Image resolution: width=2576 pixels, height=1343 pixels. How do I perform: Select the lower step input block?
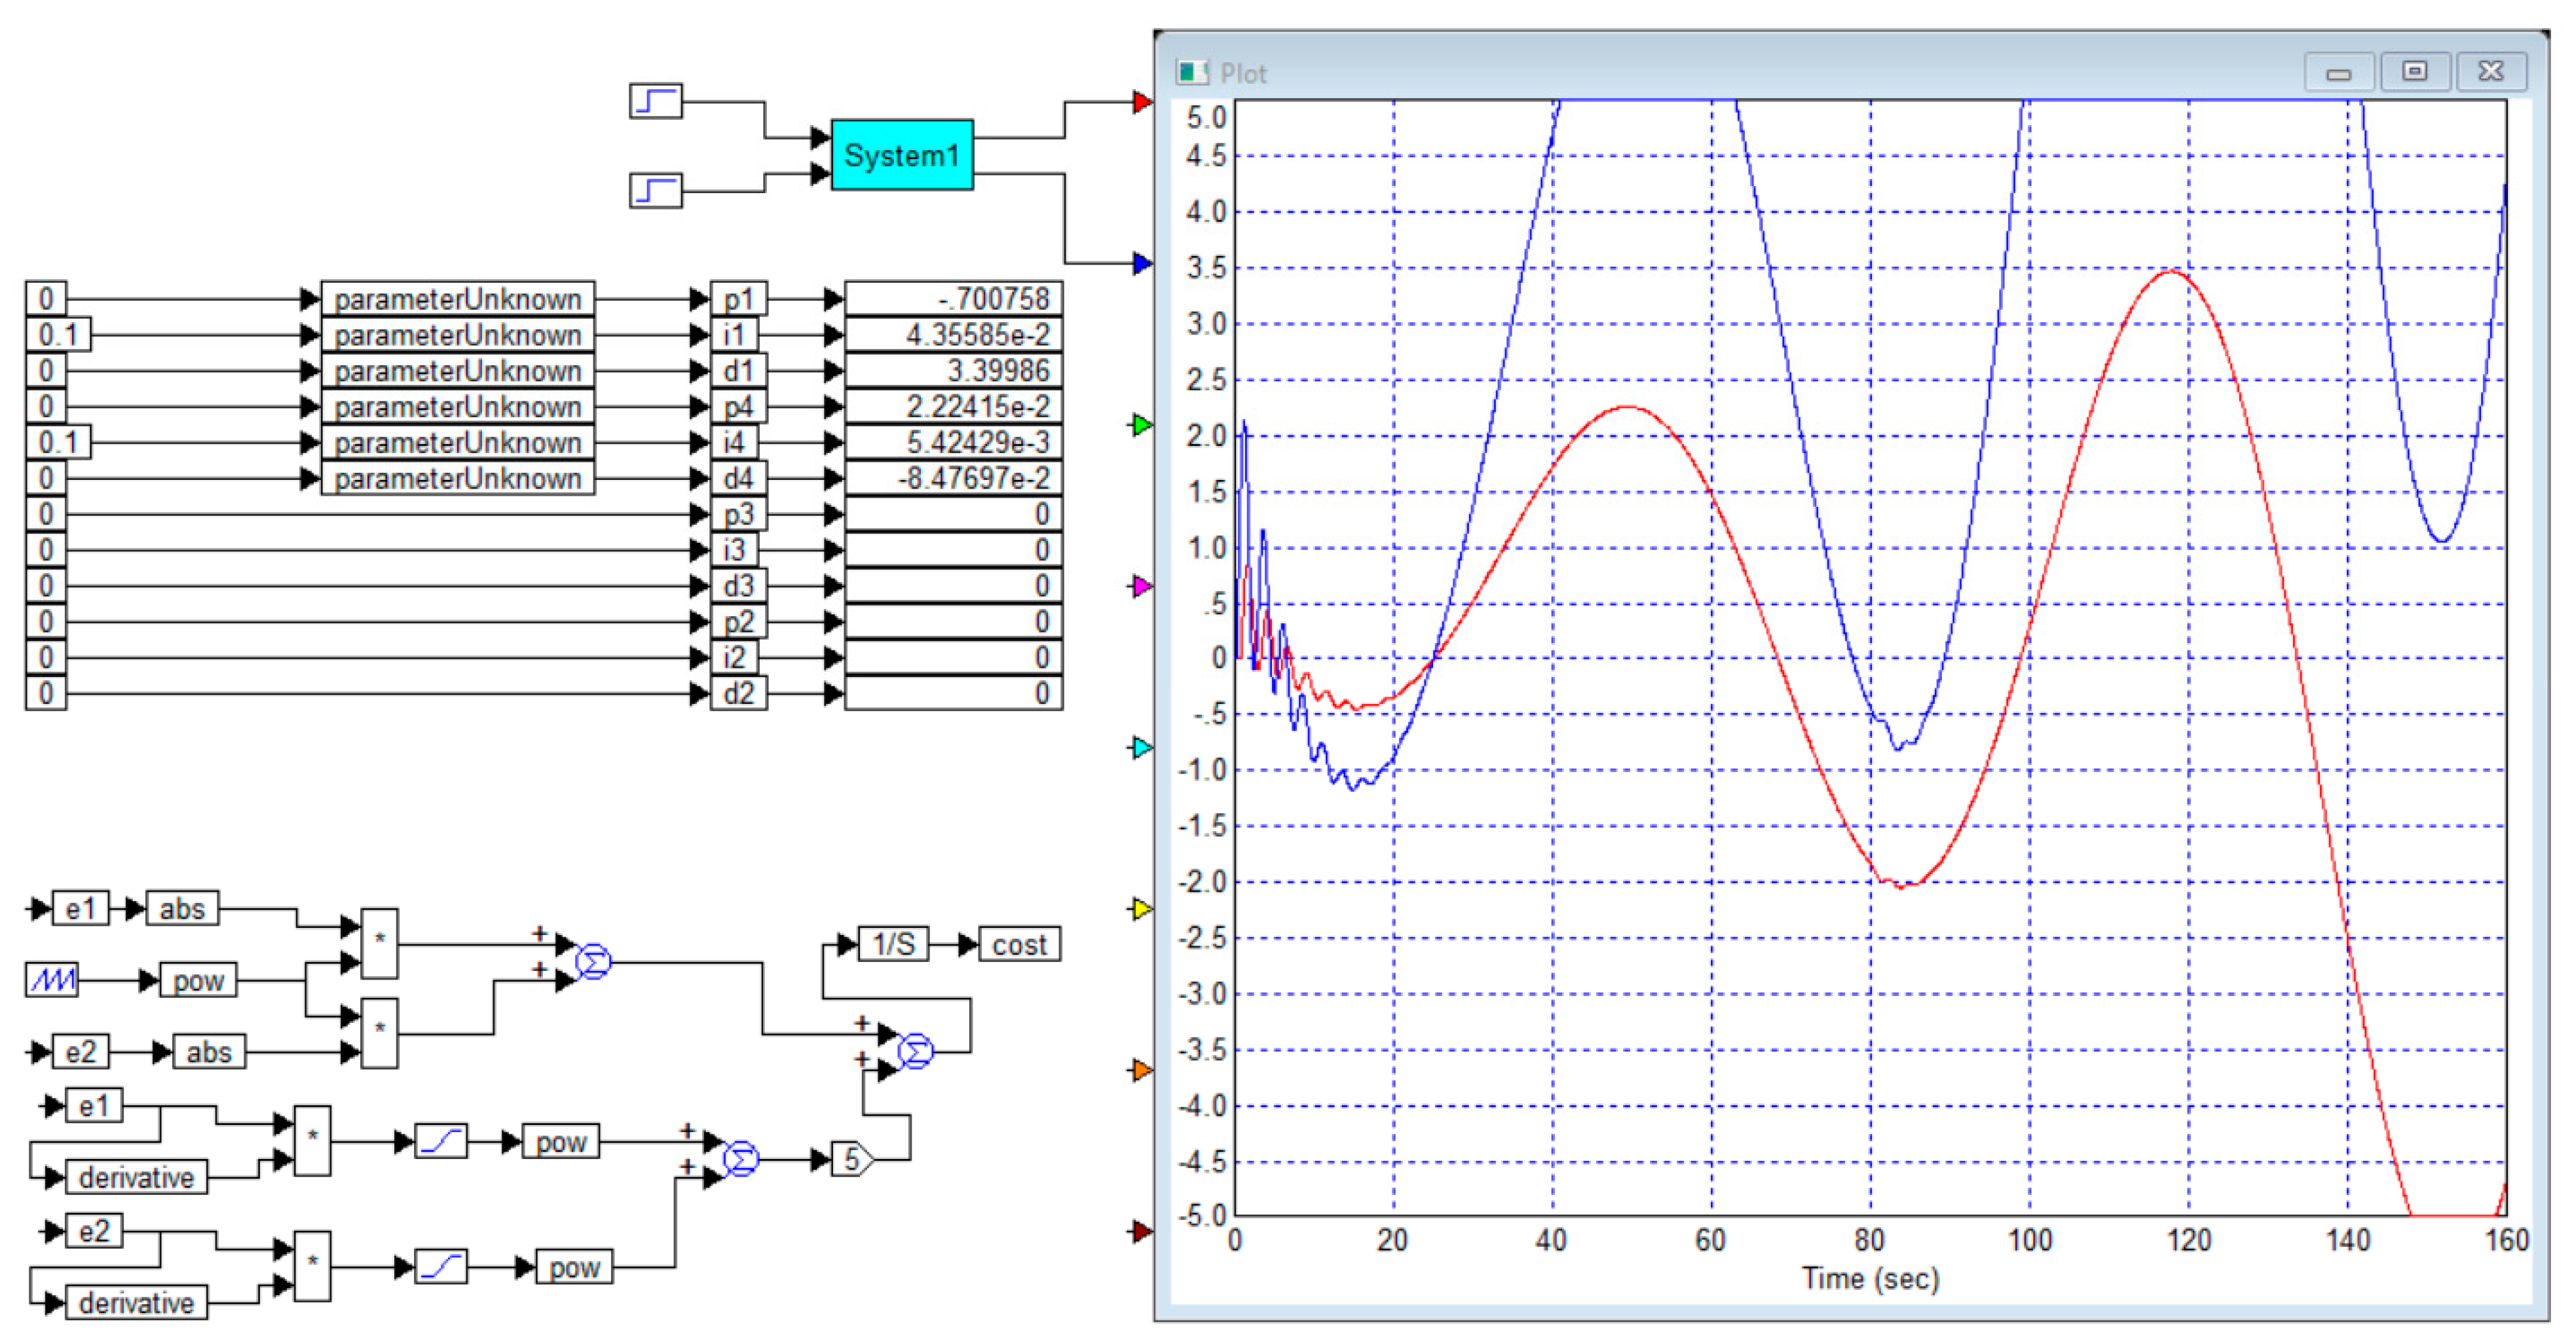pyautogui.click(x=656, y=190)
